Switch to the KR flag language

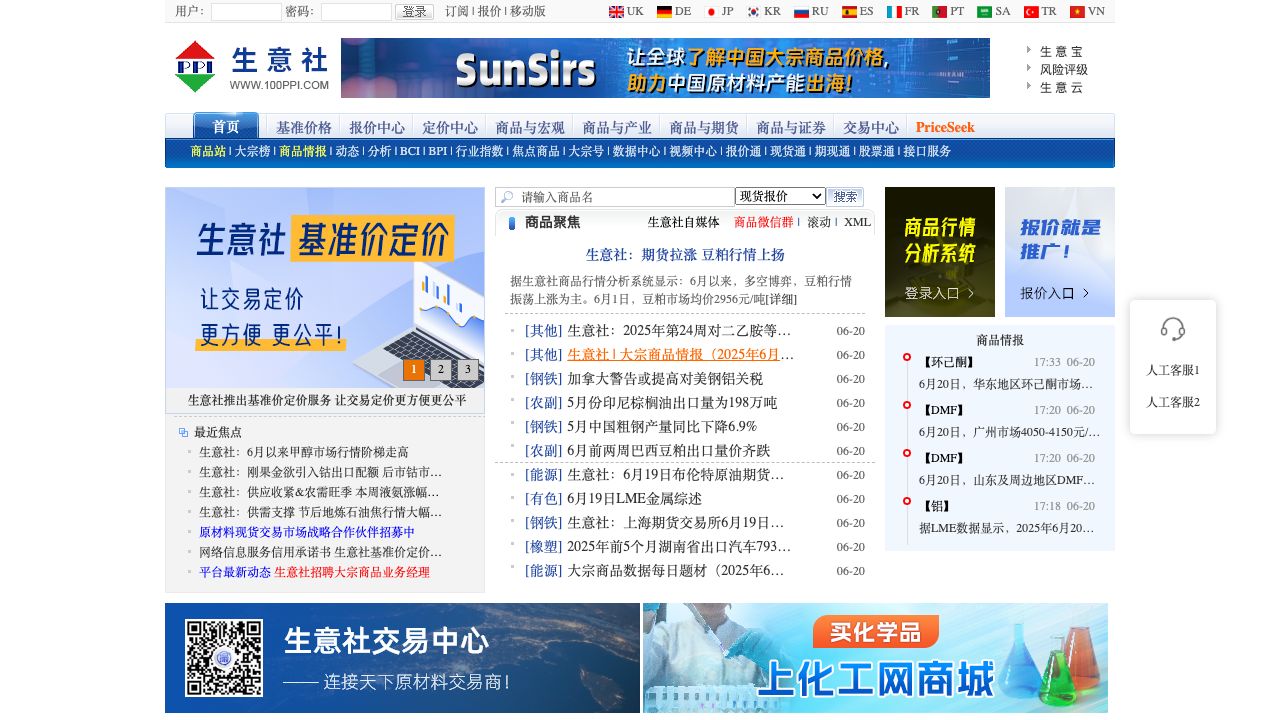click(754, 12)
